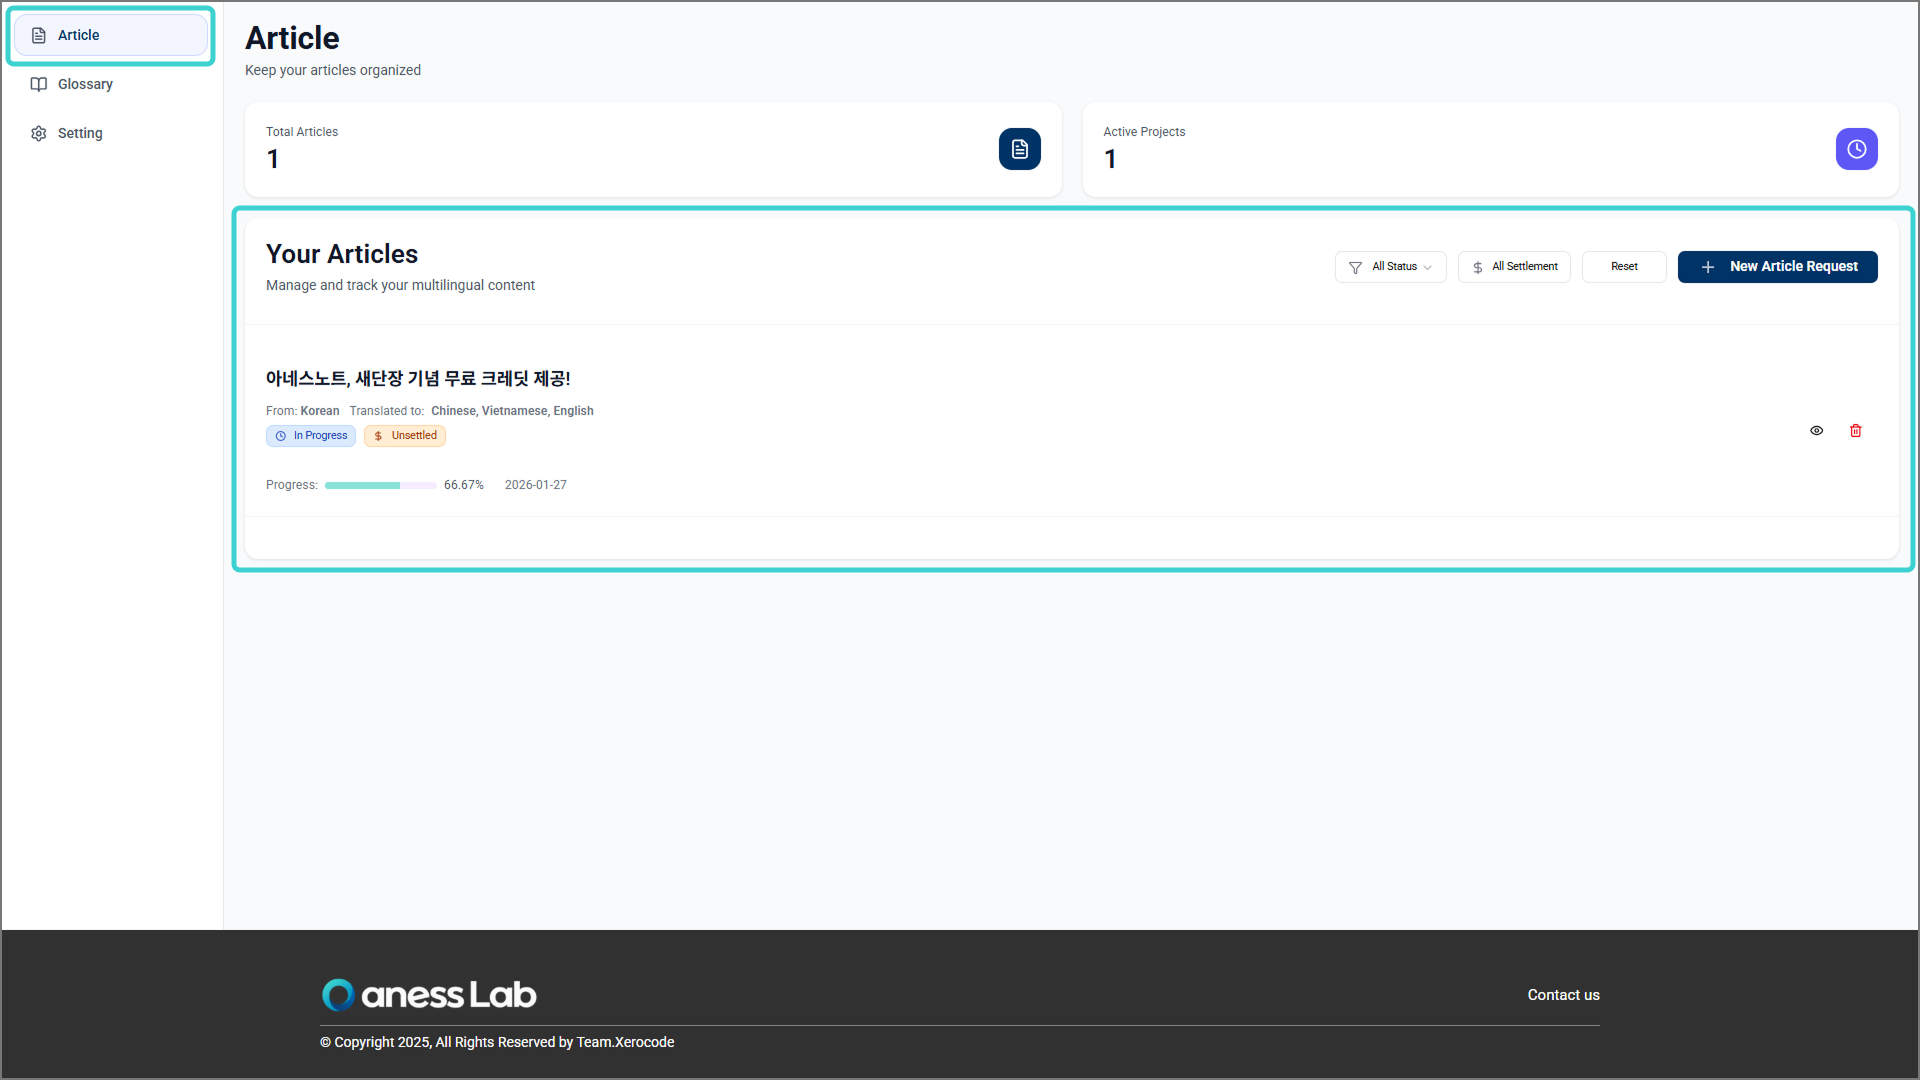Screen dimensions: 1920x1080
Task: Click the Total Articles document icon
Action: coord(1019,149)
